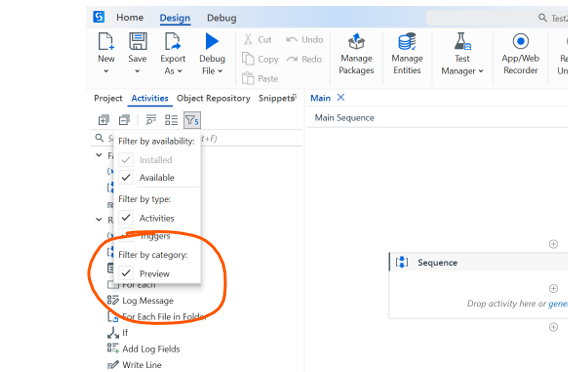The image size is (568, 372).
Task: Close the Main workflow tab
Action: 341,97
